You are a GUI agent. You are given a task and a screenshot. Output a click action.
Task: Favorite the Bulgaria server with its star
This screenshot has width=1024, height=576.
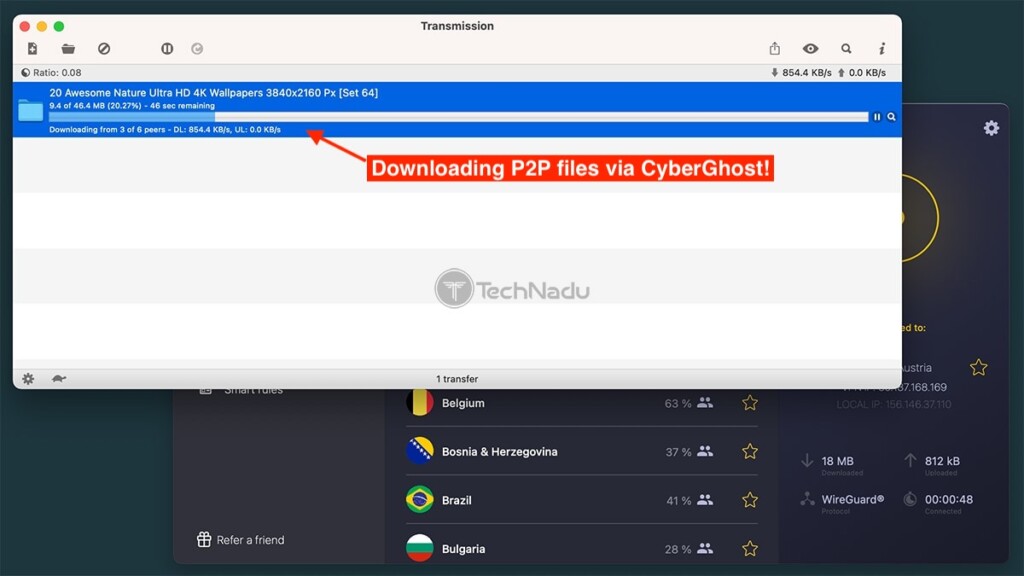pos(750,549)
